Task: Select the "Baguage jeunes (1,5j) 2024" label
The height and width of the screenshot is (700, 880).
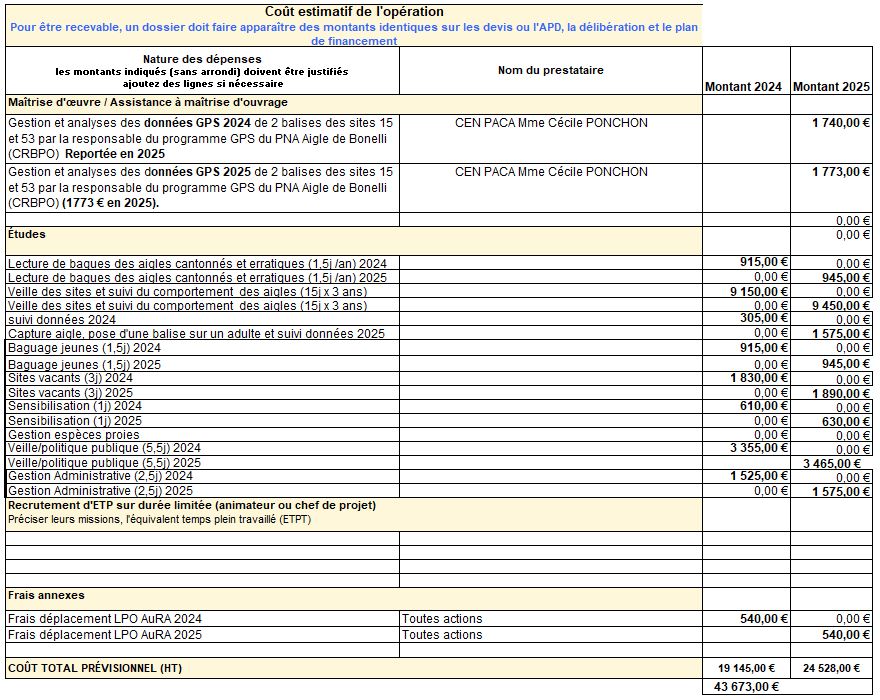Action: [x=84, y=347]
